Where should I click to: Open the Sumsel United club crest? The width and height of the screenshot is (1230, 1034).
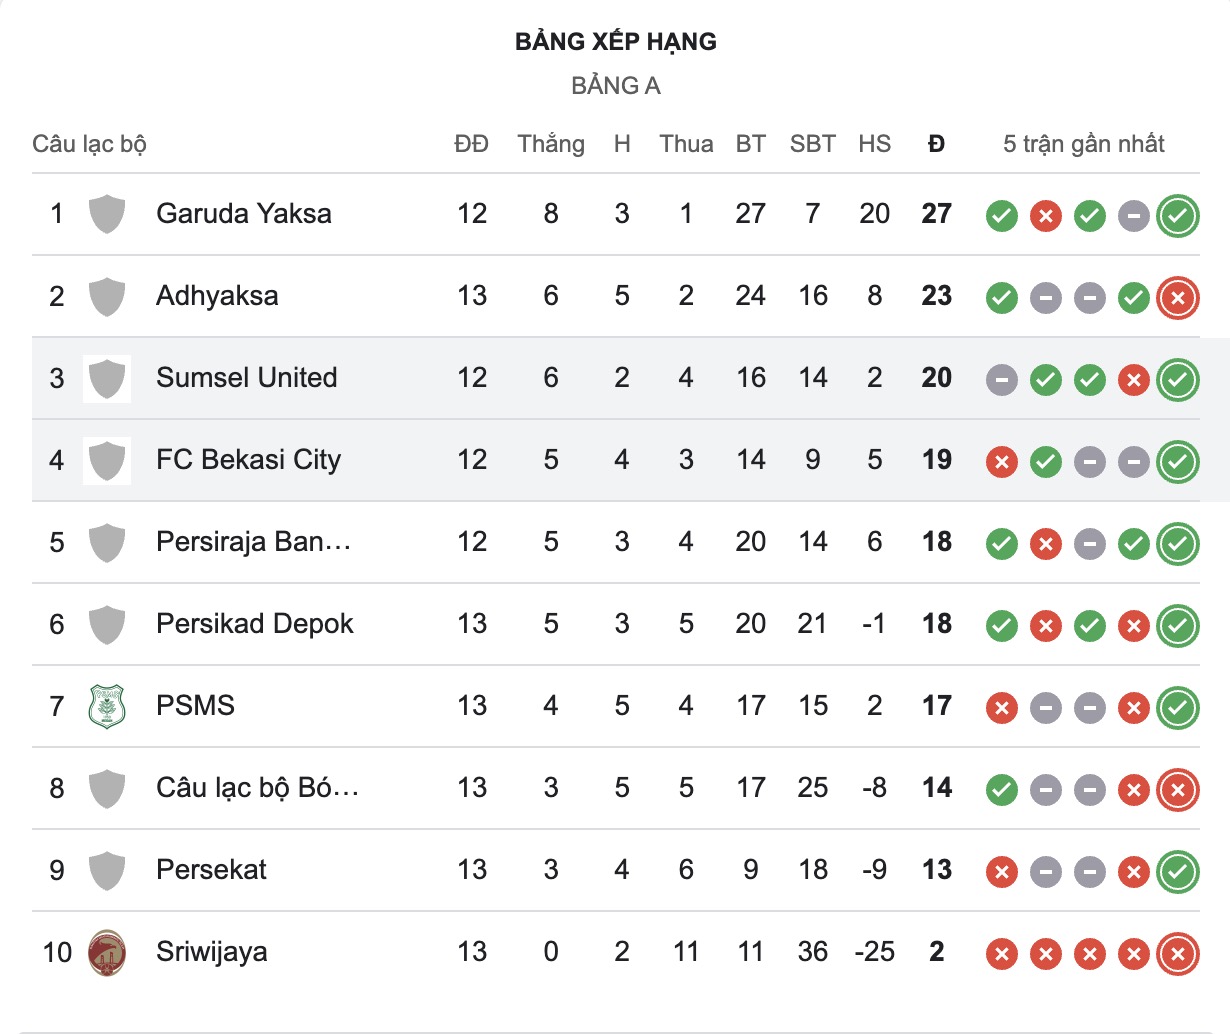pos(107,378)
